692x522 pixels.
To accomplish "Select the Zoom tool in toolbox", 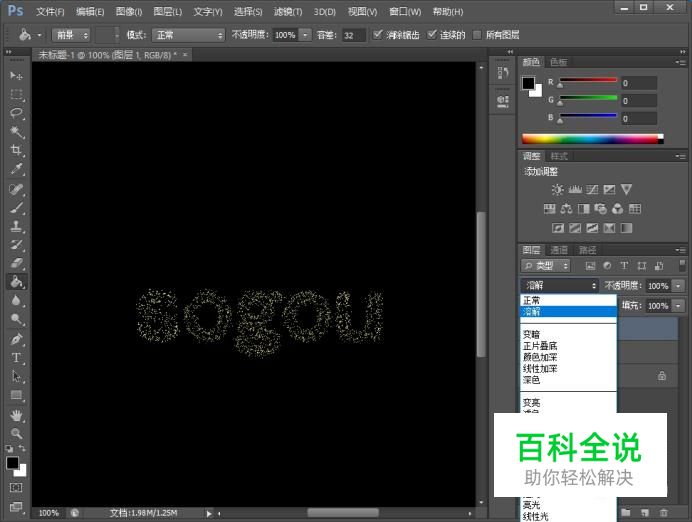I will coord(16,434).
